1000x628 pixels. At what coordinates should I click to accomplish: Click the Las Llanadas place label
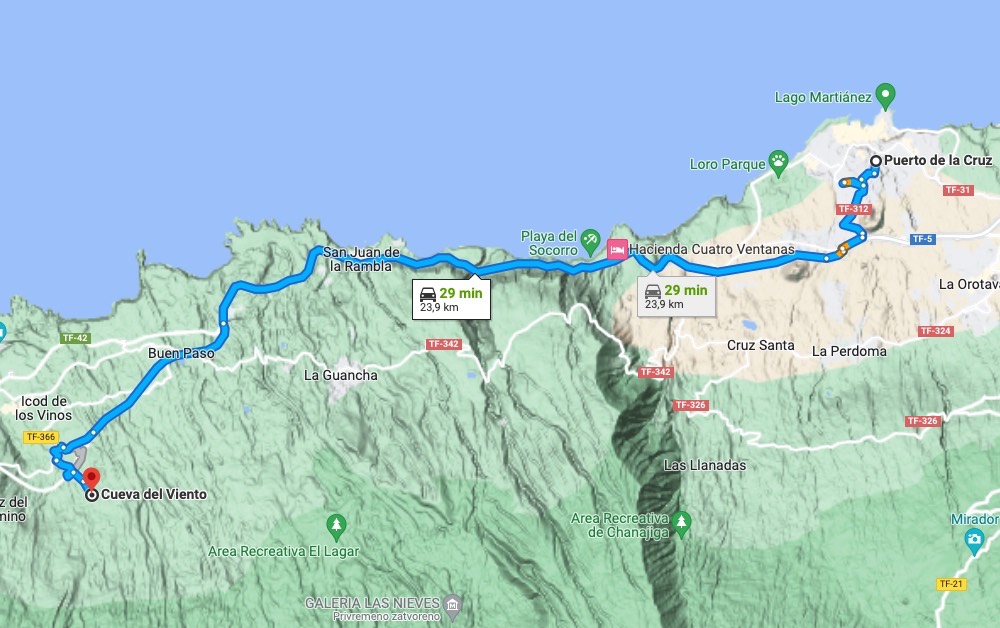(705, 465)
